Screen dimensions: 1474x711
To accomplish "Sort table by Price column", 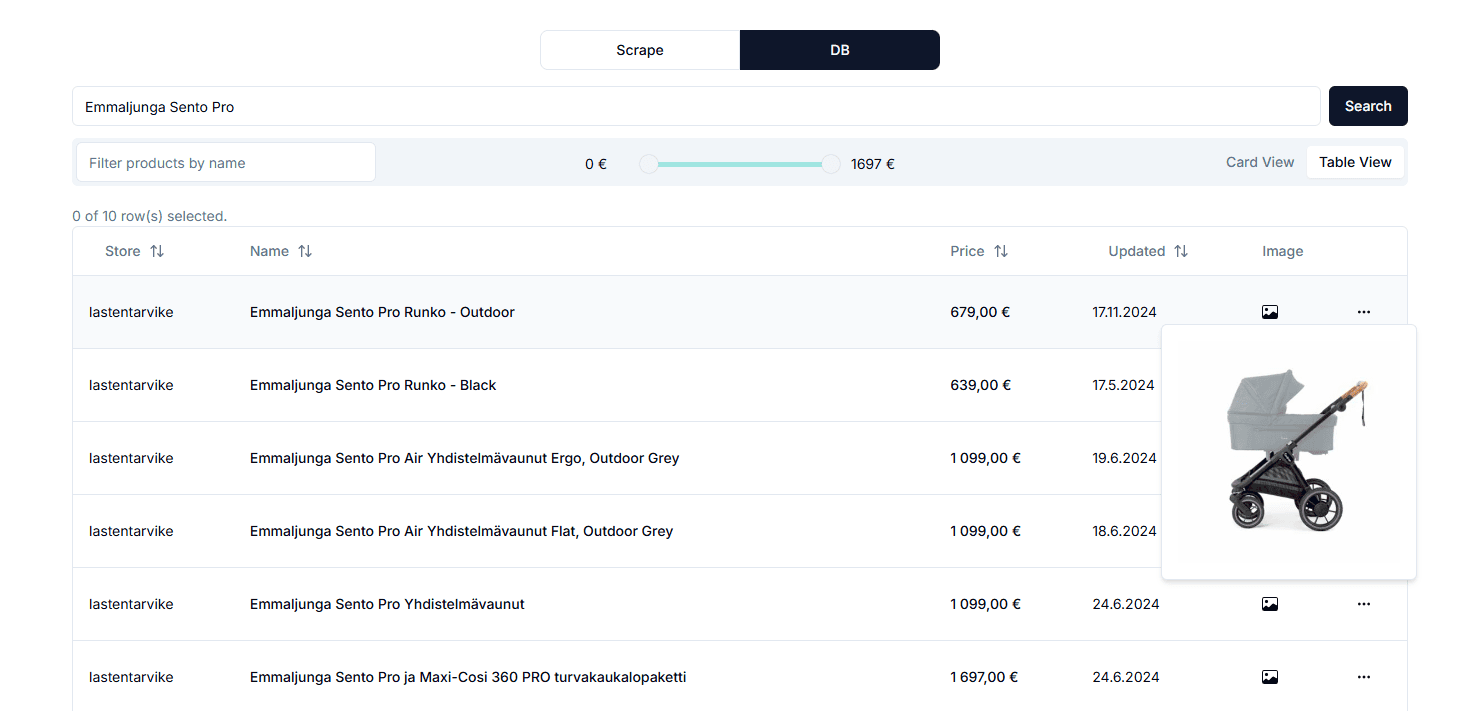I will point(979,251).
